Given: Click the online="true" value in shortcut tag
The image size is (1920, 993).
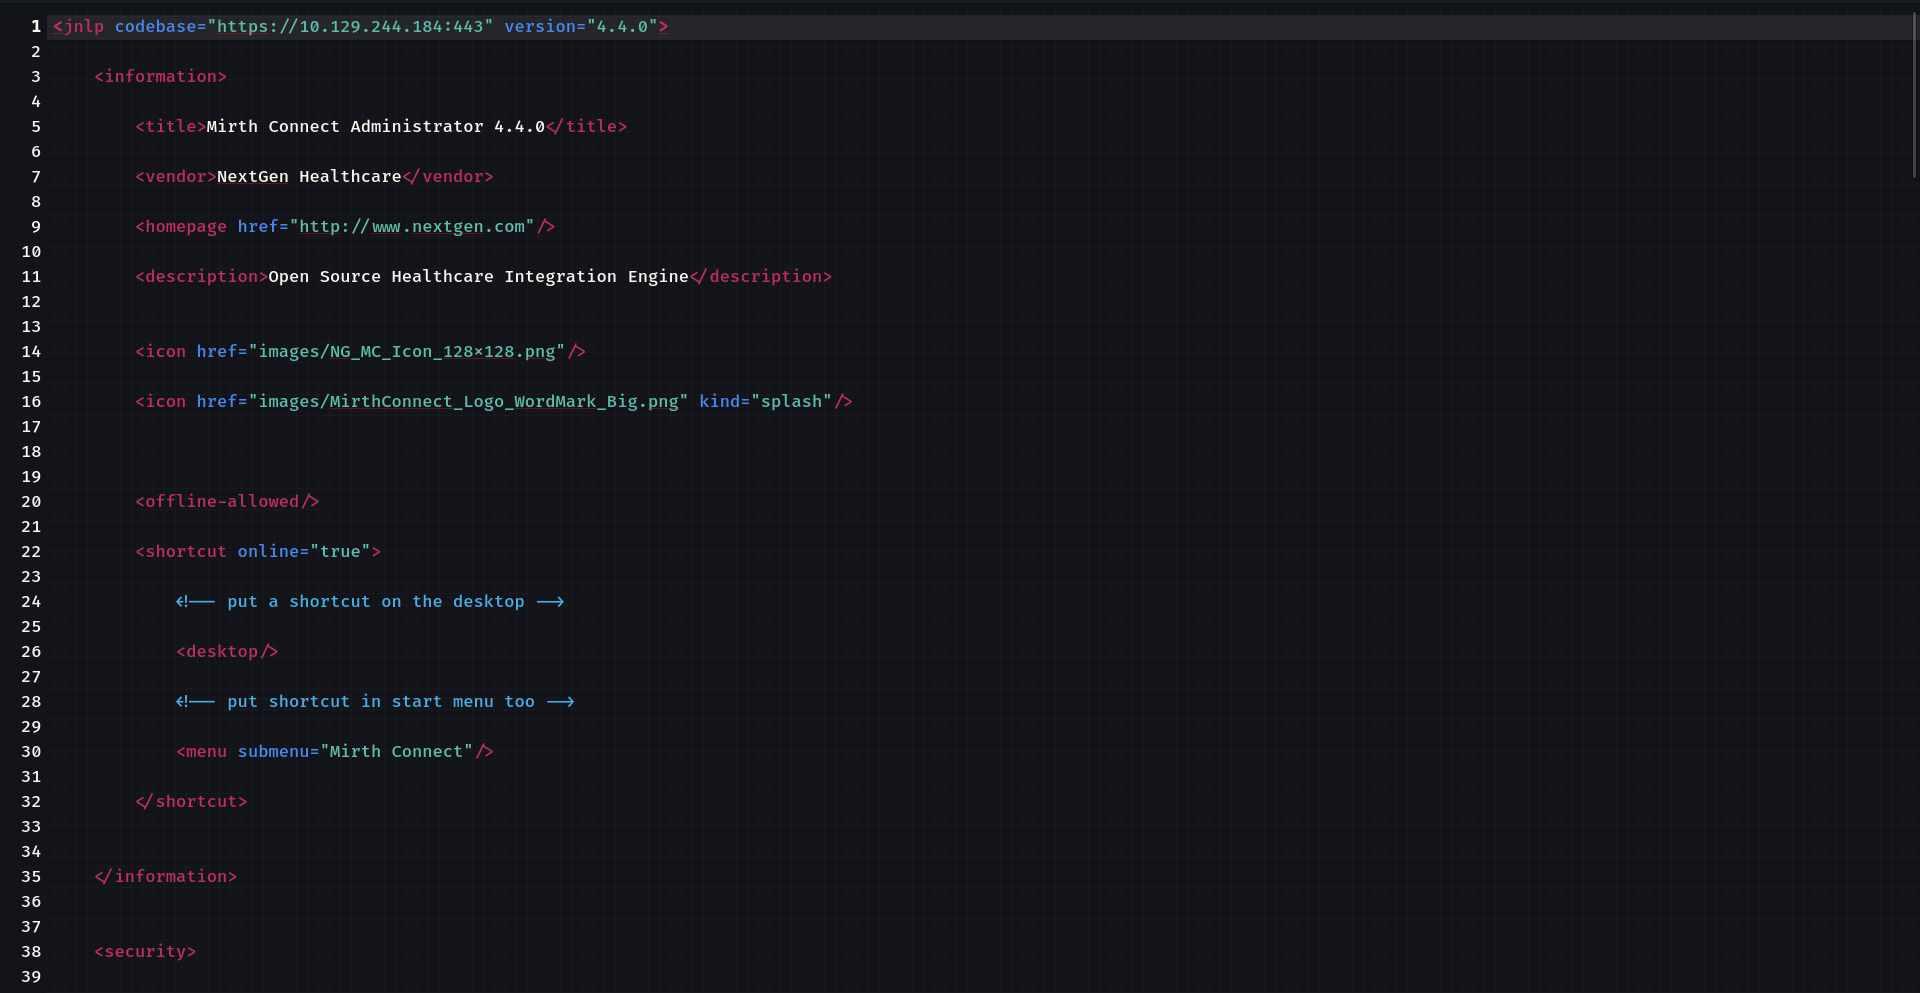Looking at the screenshot, I should click(x=340, y=552).
